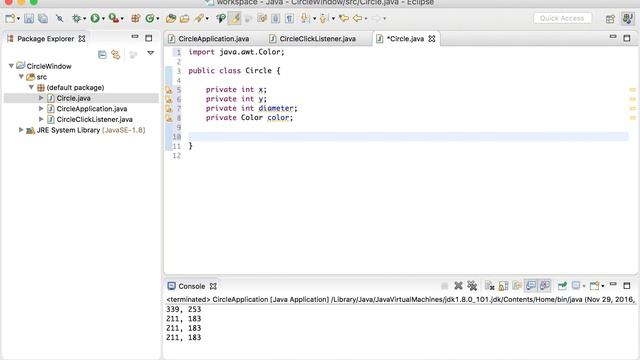640x360 pixels.
Task: Click the Back navigation arrow icon
Action: point(358,18)
